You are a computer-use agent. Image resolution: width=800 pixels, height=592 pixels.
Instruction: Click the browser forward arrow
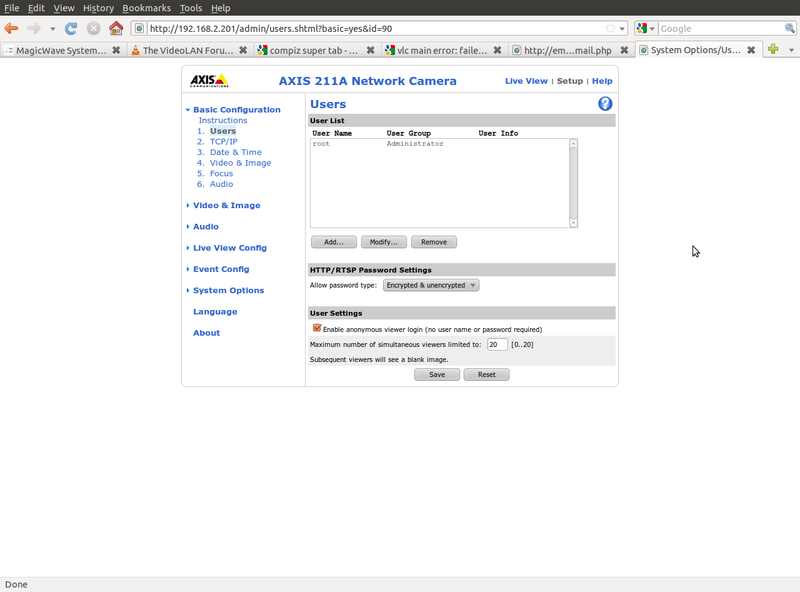click(x=34, y=29)
